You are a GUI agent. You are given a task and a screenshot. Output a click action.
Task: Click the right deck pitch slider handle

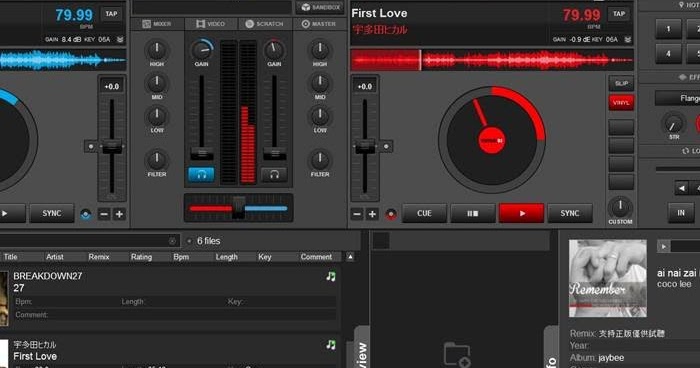click(365, 146)
